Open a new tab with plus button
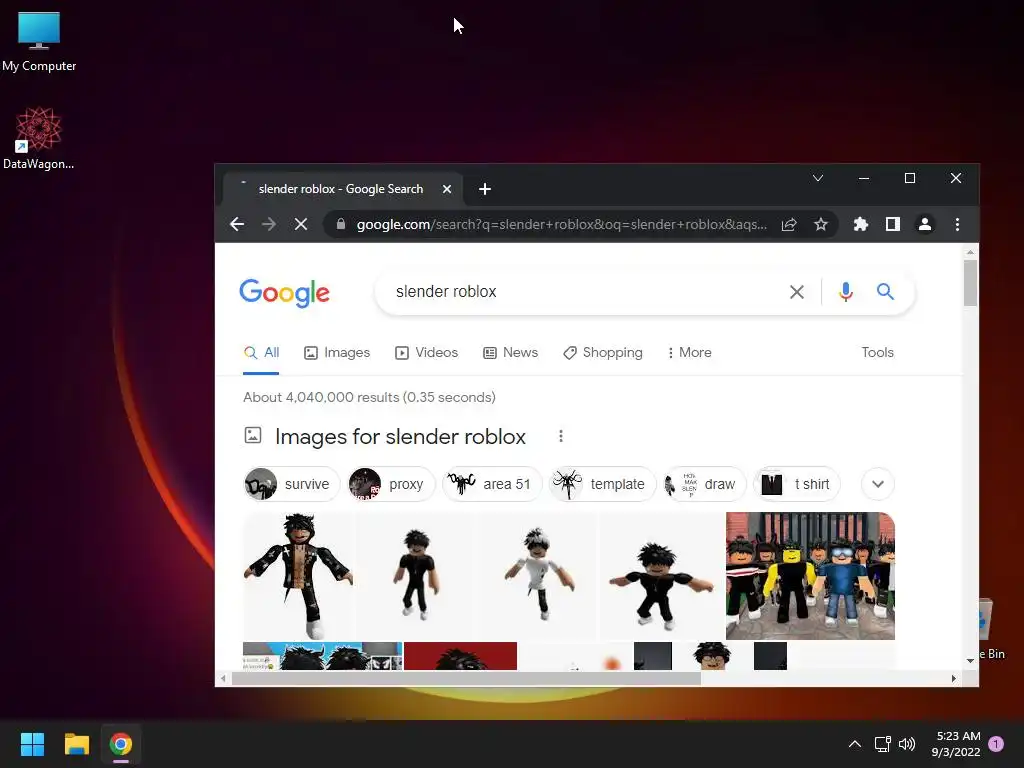This screenshot has height=768, width=1024. pos(485,189)
